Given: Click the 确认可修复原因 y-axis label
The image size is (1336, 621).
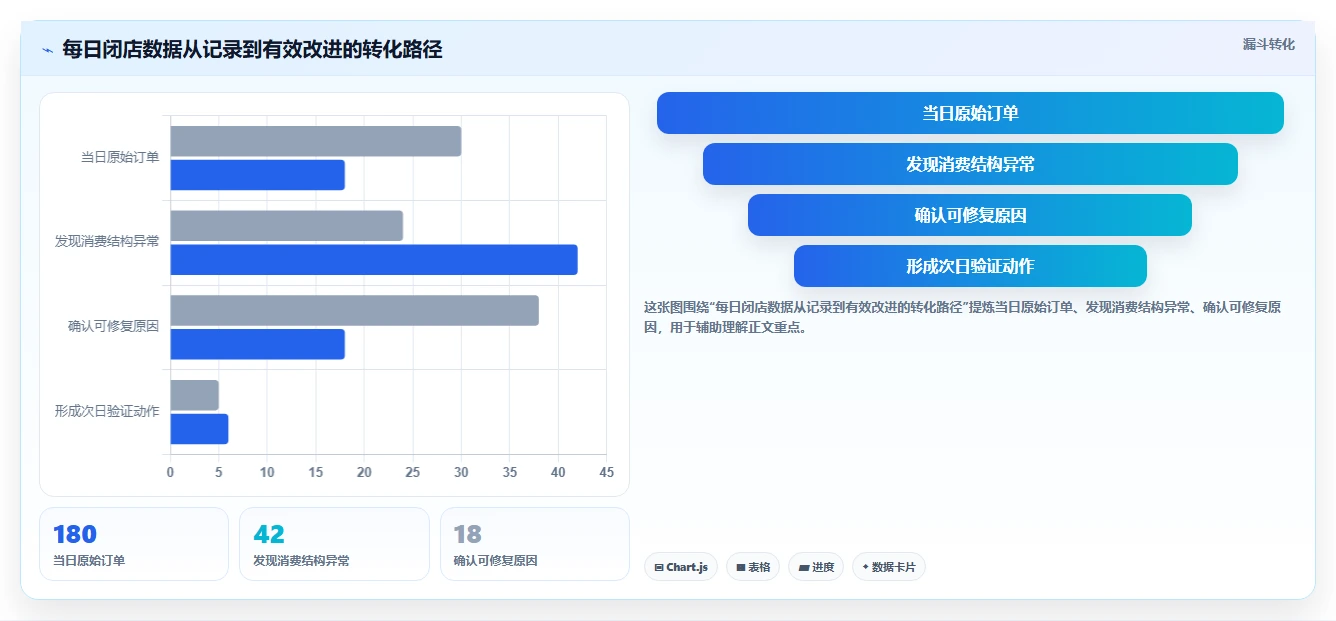Looking at the screenshot, I should [113, 326].
